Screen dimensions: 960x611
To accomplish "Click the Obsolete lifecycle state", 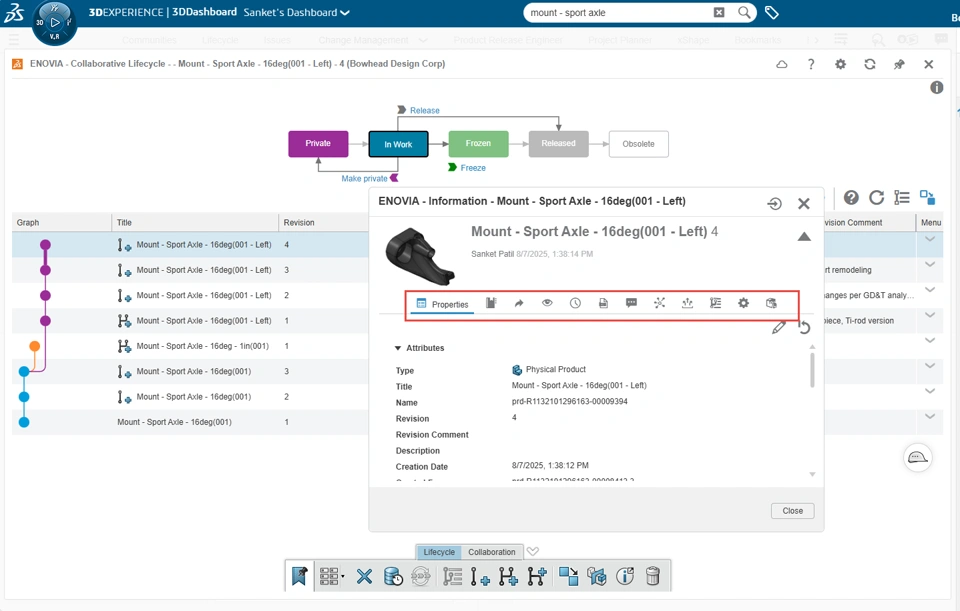I will 639,144.
